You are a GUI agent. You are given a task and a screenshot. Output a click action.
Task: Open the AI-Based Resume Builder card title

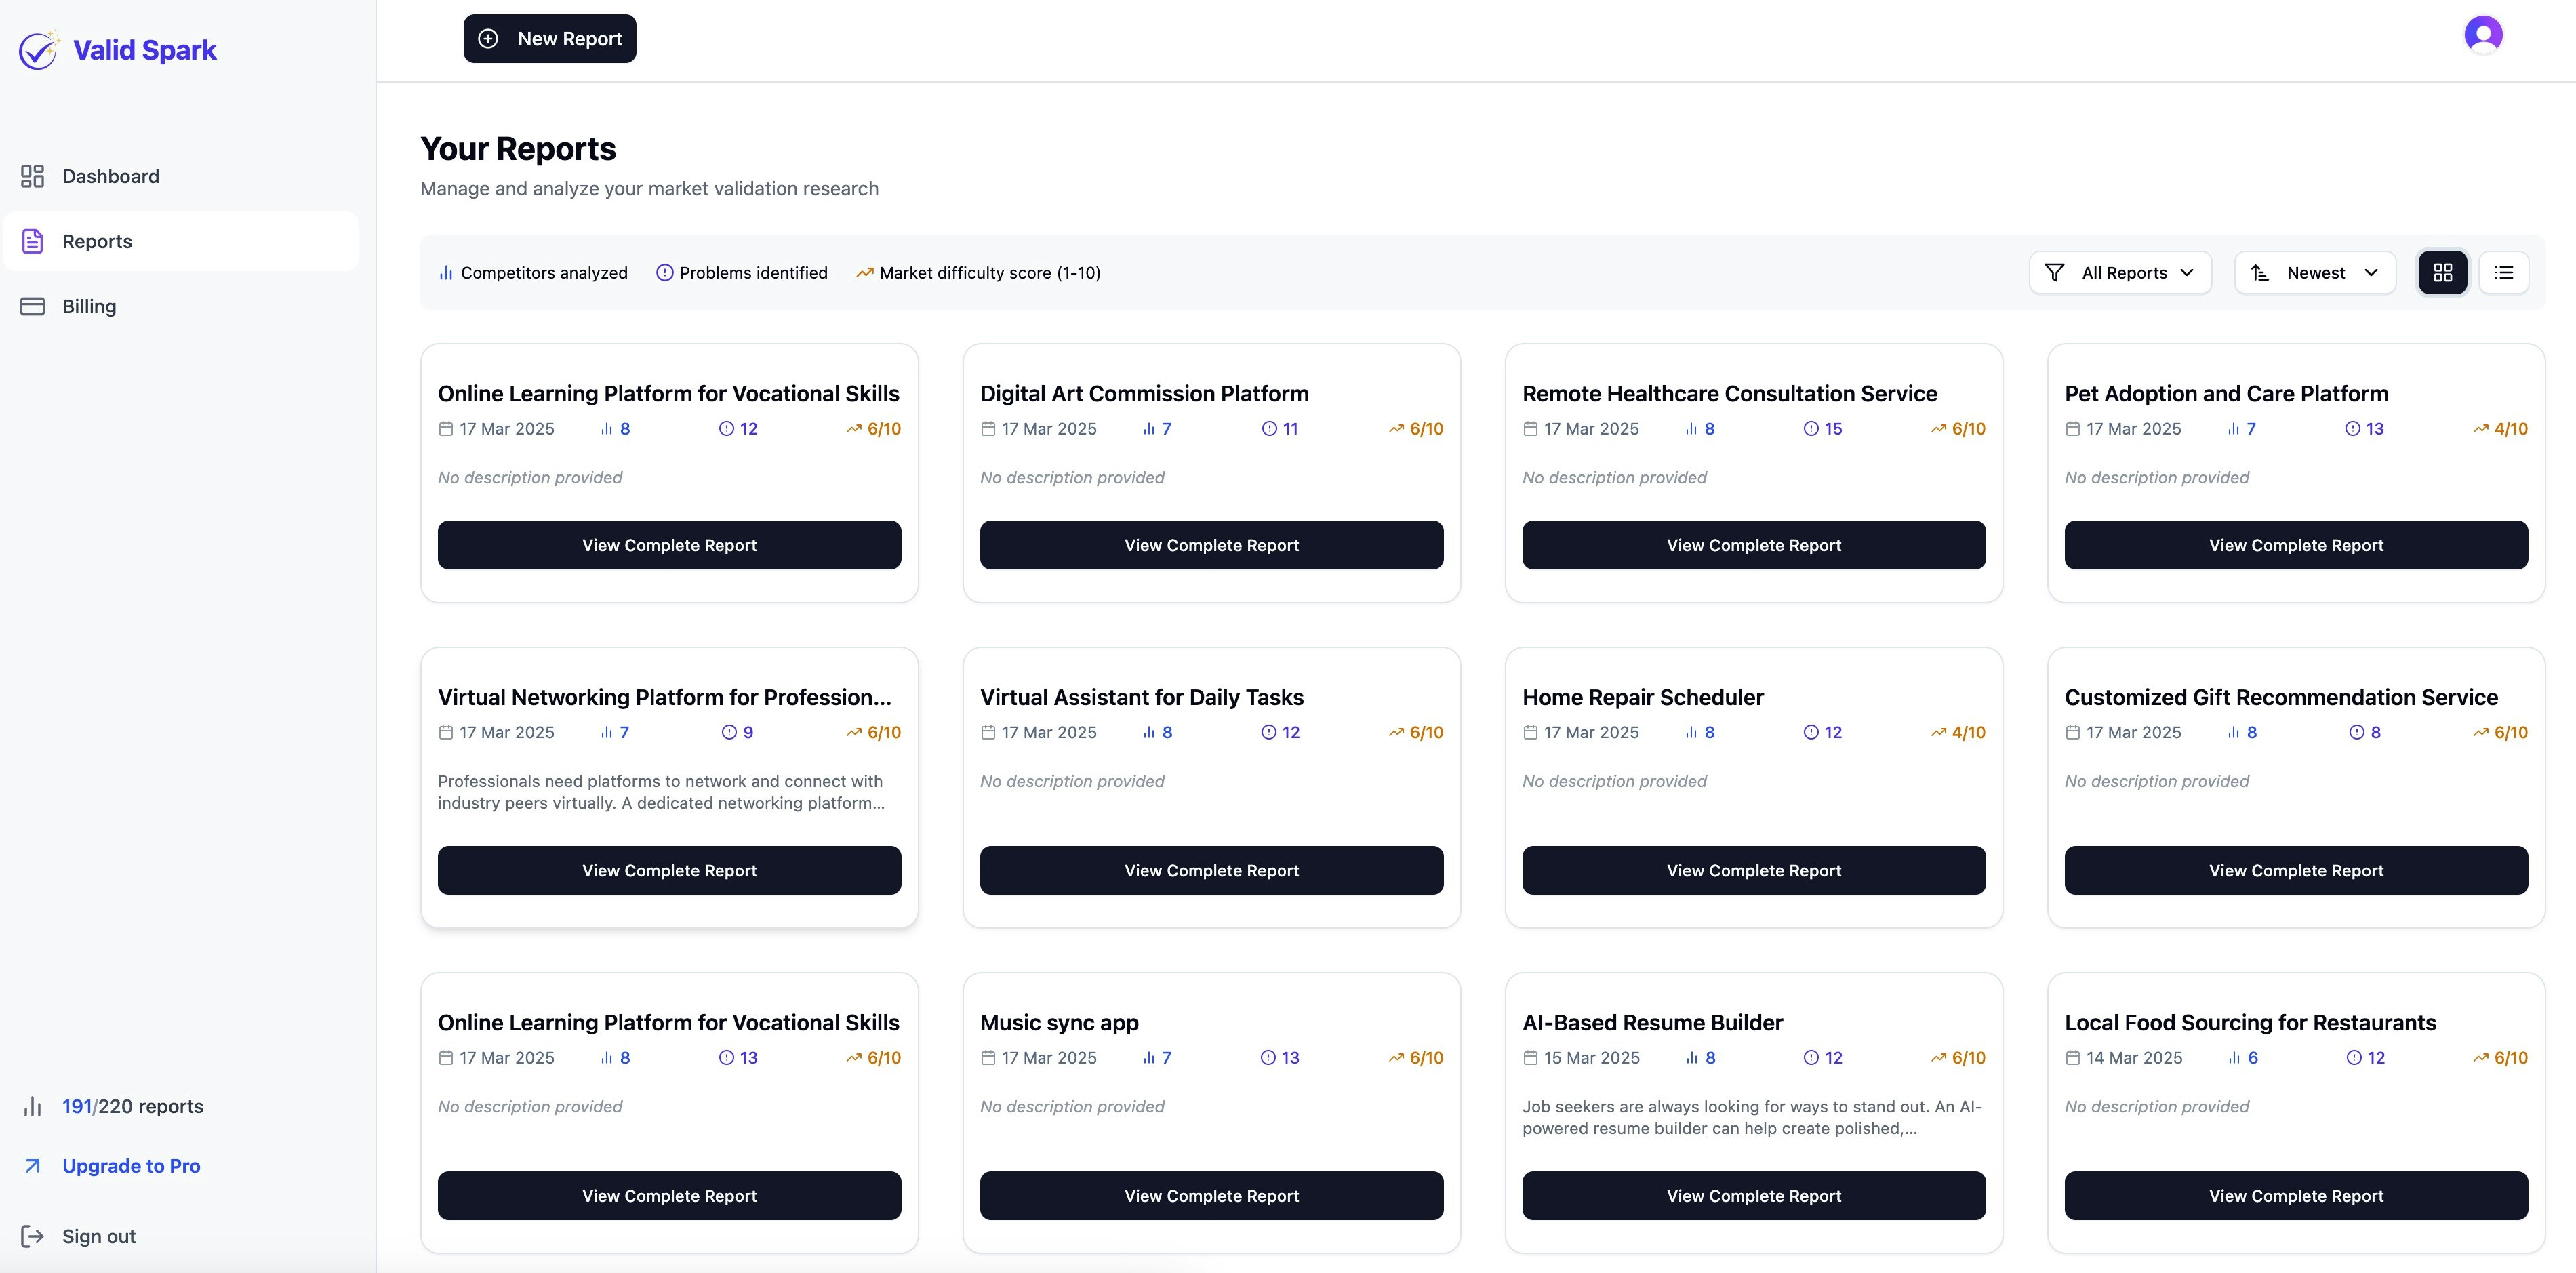(x=1652, y=1023)
